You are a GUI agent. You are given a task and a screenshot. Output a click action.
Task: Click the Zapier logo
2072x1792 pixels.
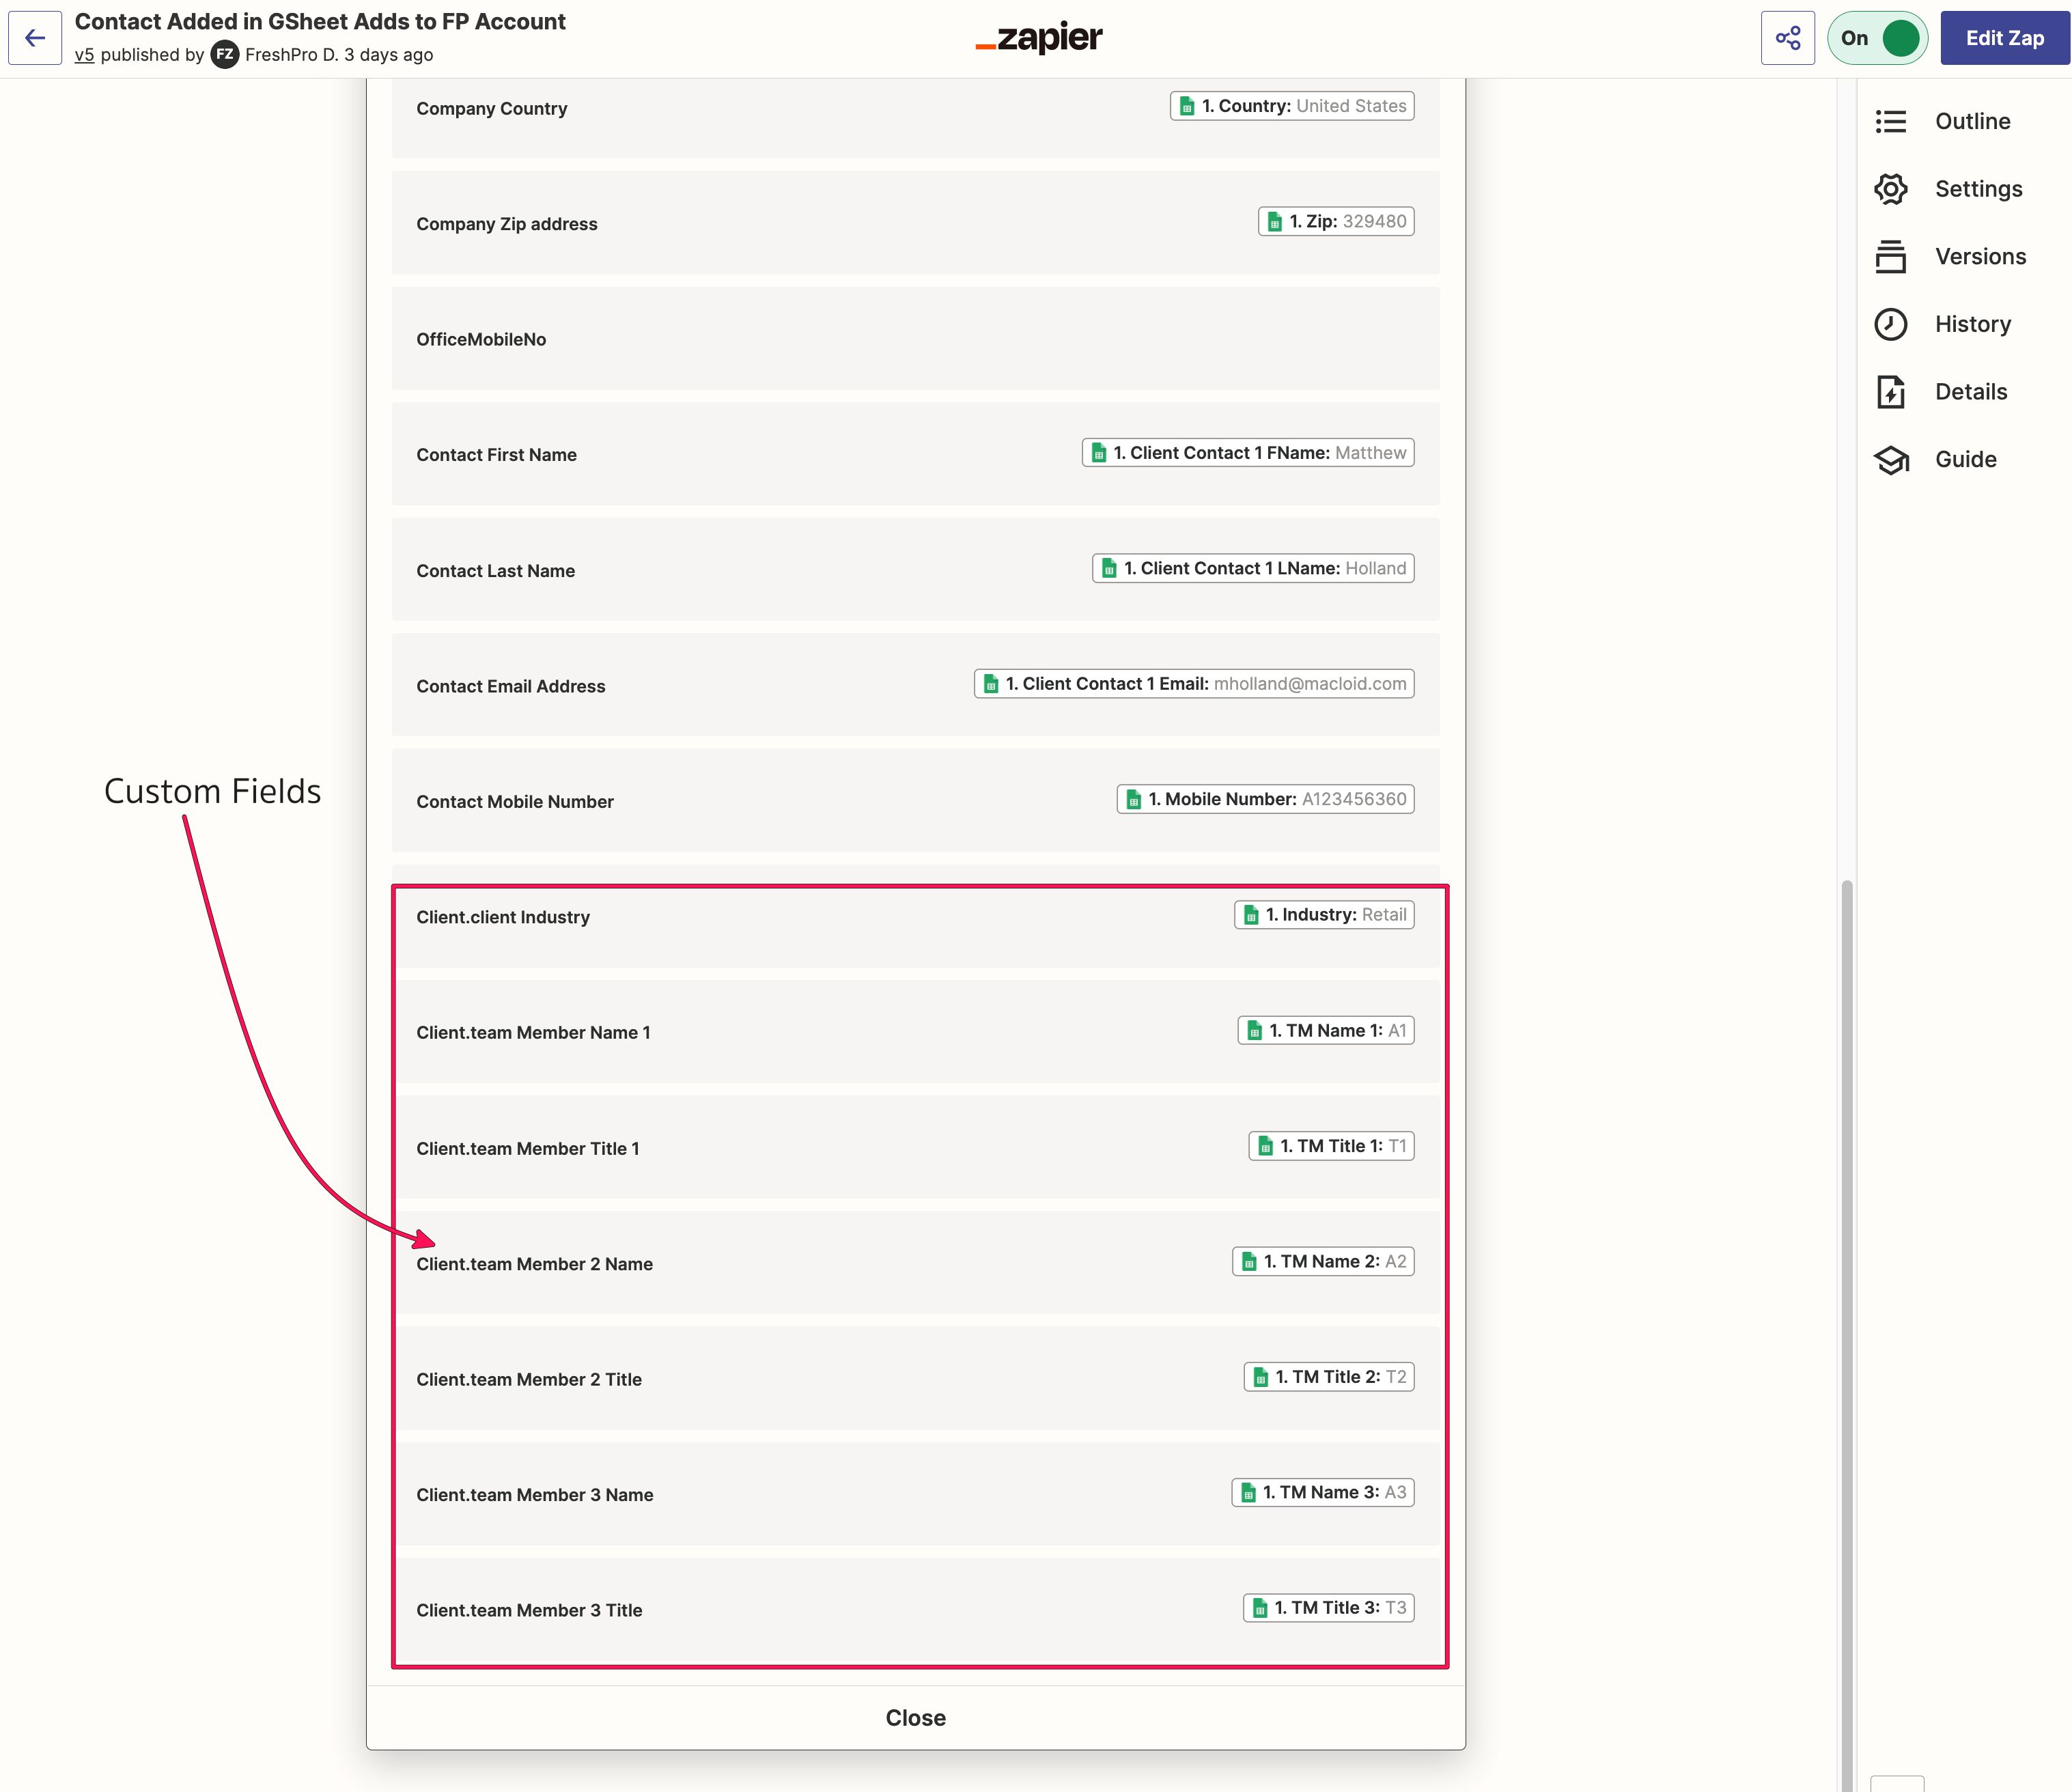[x=1038, y=38]
